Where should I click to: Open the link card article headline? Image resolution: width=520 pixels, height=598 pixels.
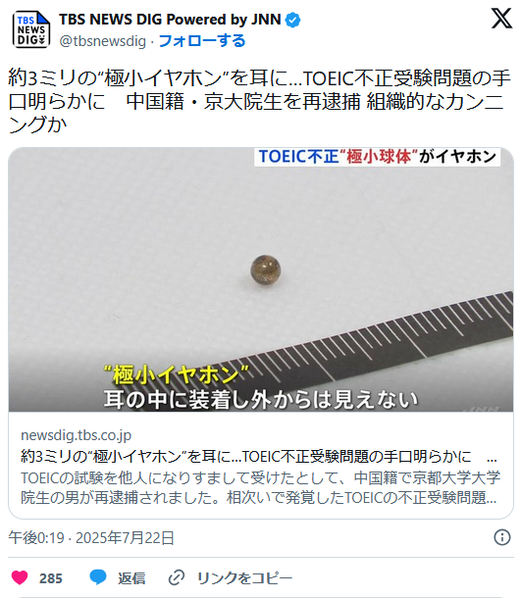click(x=259, y=456)
